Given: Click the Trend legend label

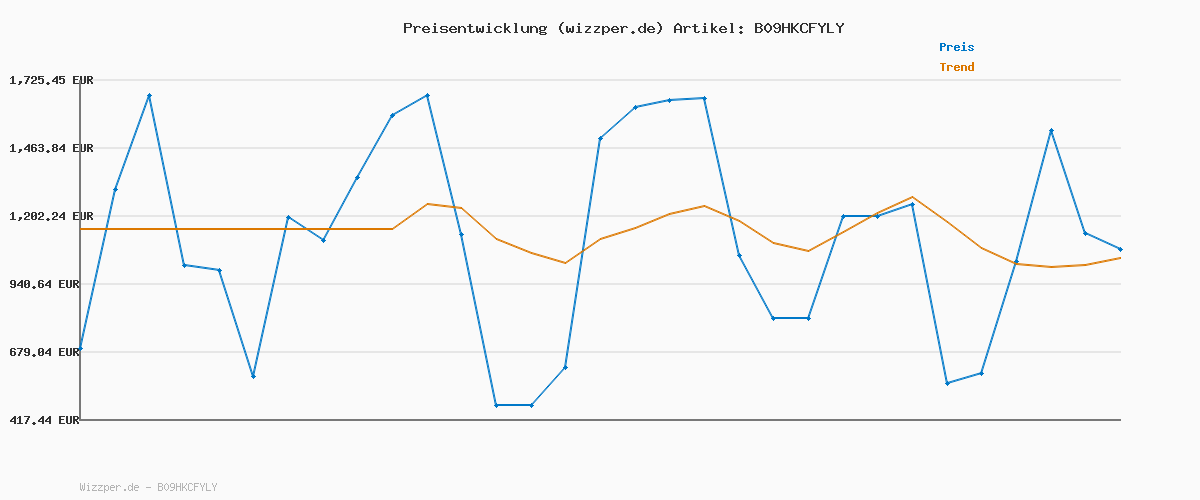Looking at the screenshot, I should (x=956, y=67).
